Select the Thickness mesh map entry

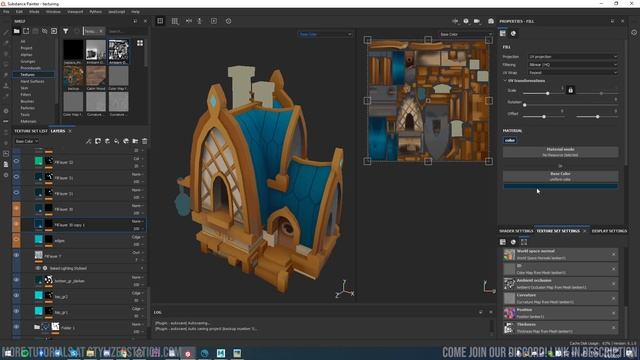pos(560,327)
